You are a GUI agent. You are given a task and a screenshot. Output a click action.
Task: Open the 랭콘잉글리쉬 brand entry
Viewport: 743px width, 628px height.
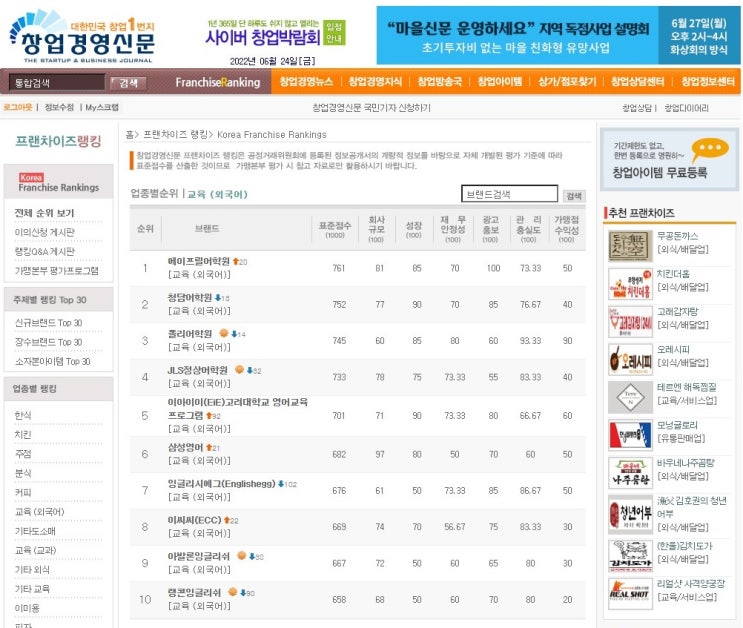(194, 592)
